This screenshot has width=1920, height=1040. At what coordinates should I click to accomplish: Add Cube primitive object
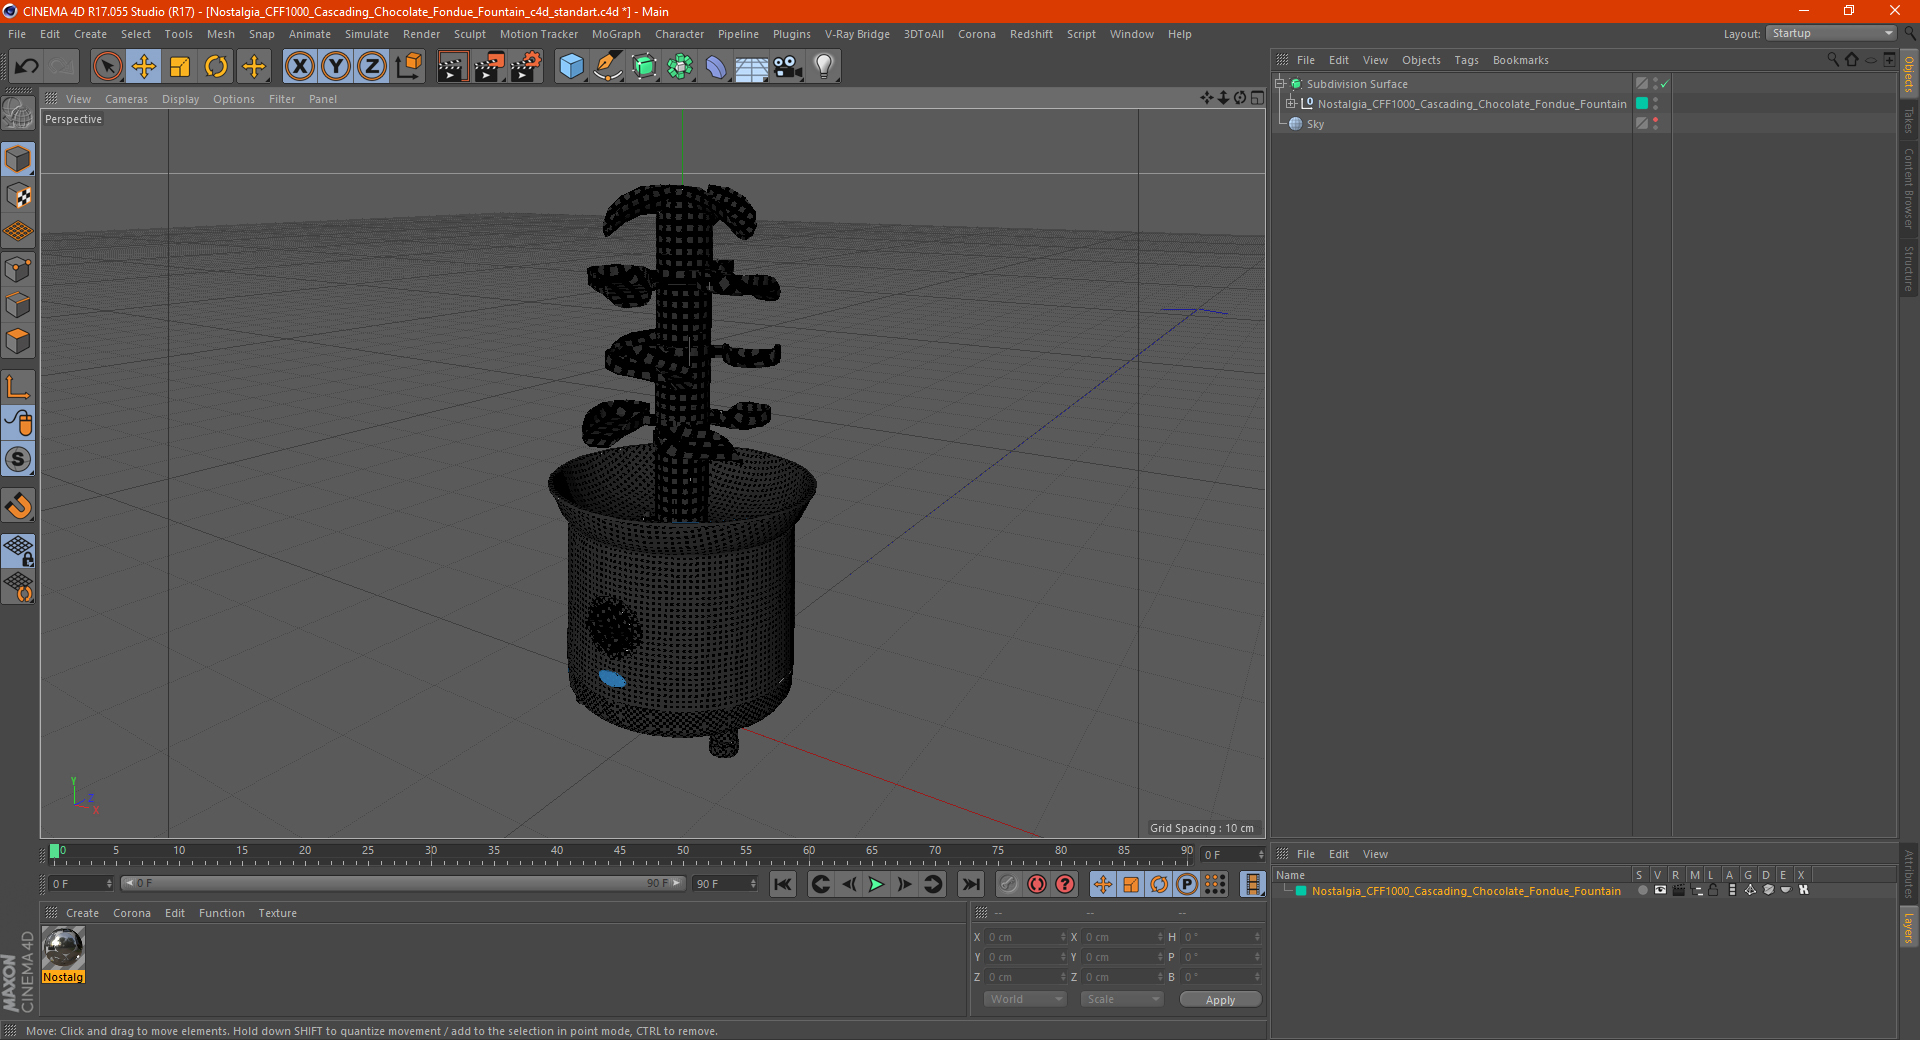coord(571,67)
